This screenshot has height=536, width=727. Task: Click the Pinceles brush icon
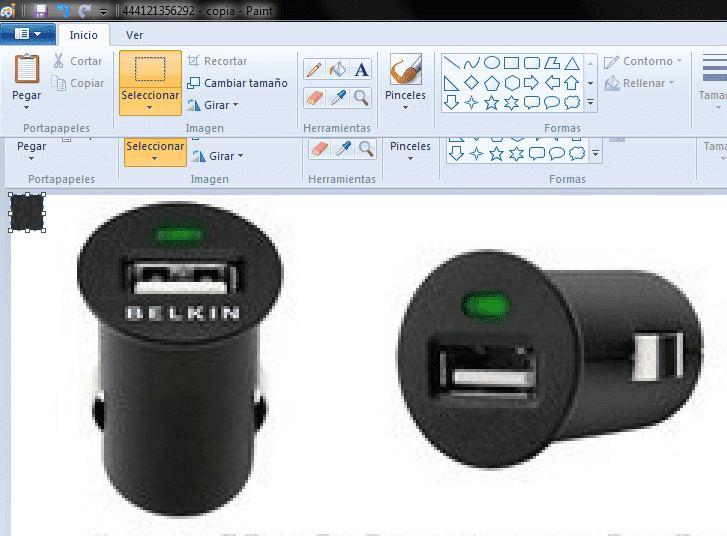point(406,69)
